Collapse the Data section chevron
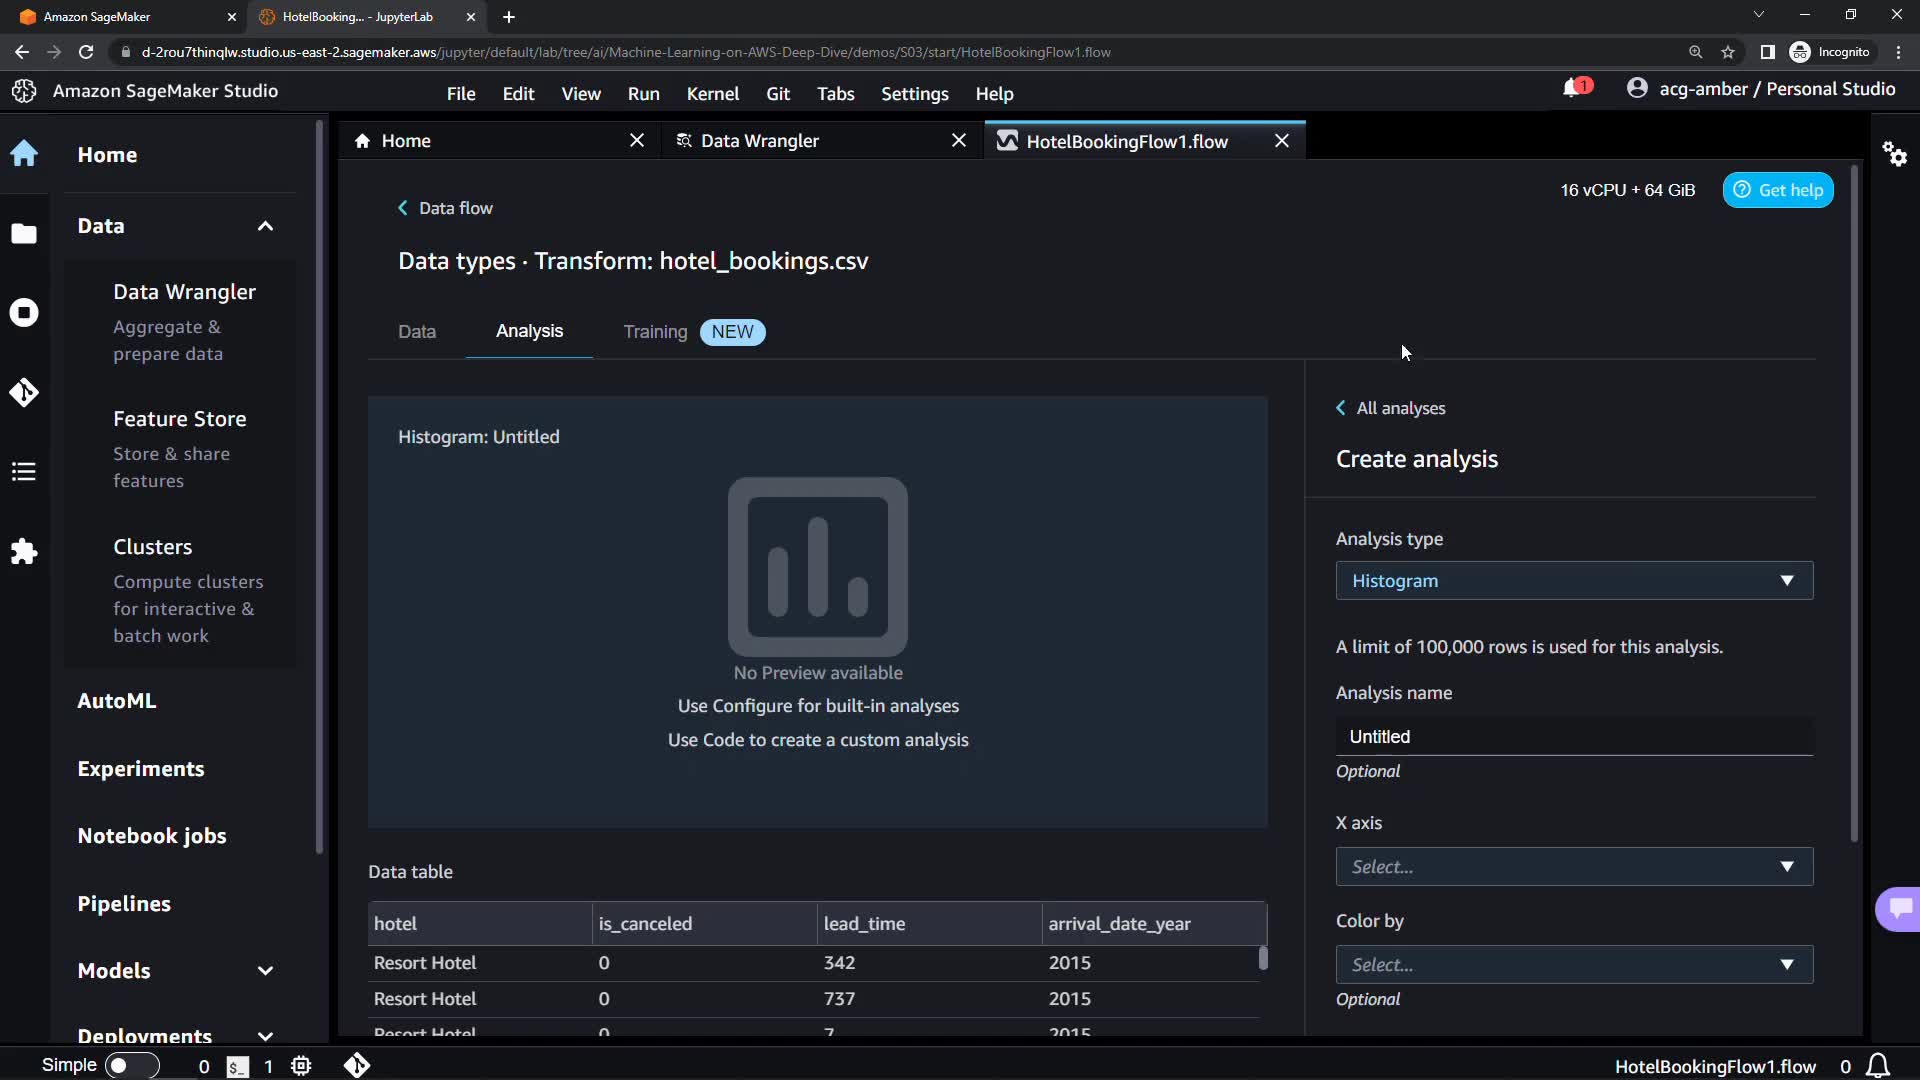1920x1080 pixels. click(265, 226)
